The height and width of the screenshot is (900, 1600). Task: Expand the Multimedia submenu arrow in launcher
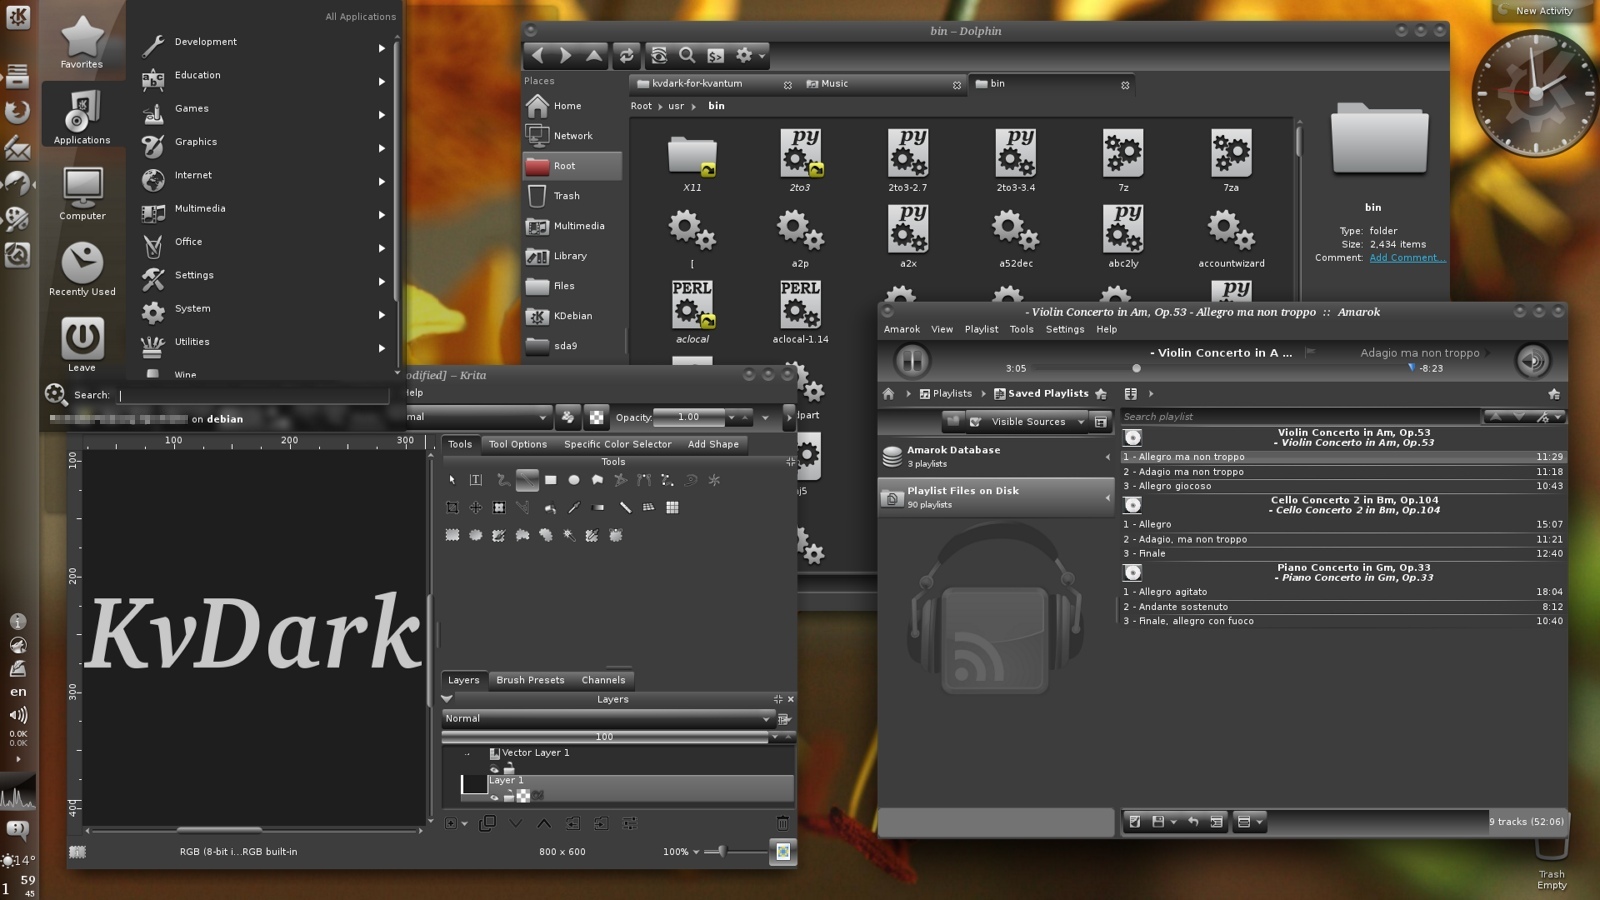[381, 215]
